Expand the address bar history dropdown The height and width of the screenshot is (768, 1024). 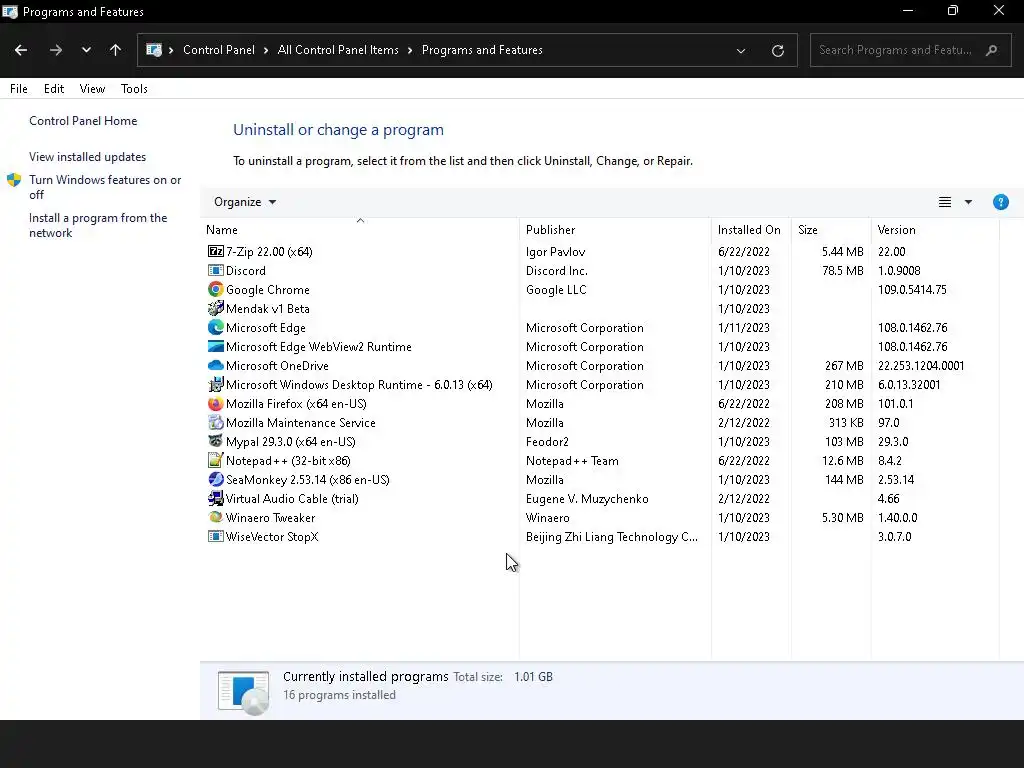741,50
